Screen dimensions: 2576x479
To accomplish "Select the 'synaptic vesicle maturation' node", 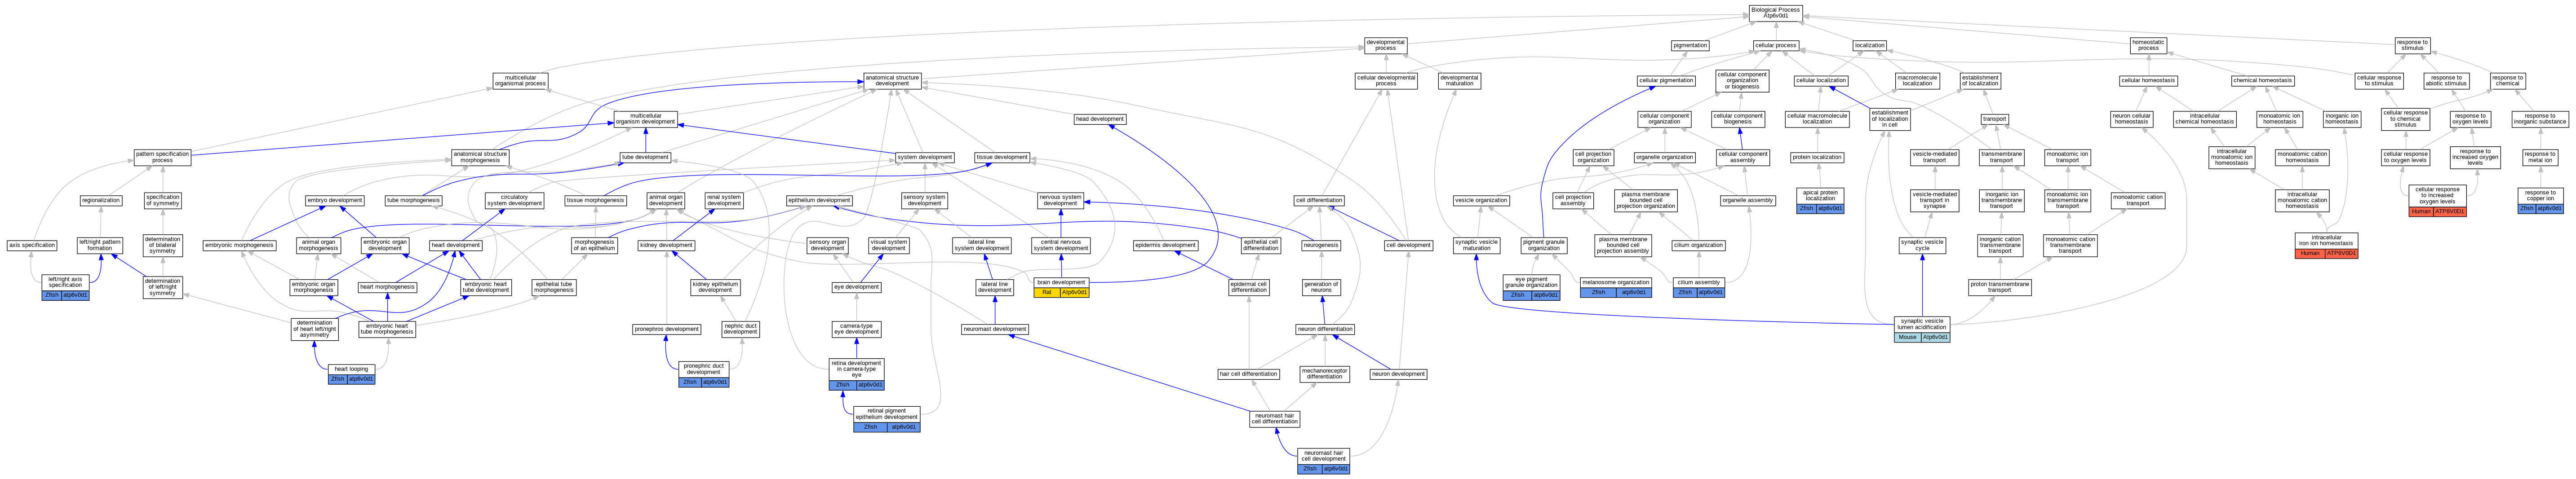I will point(1477,245).
